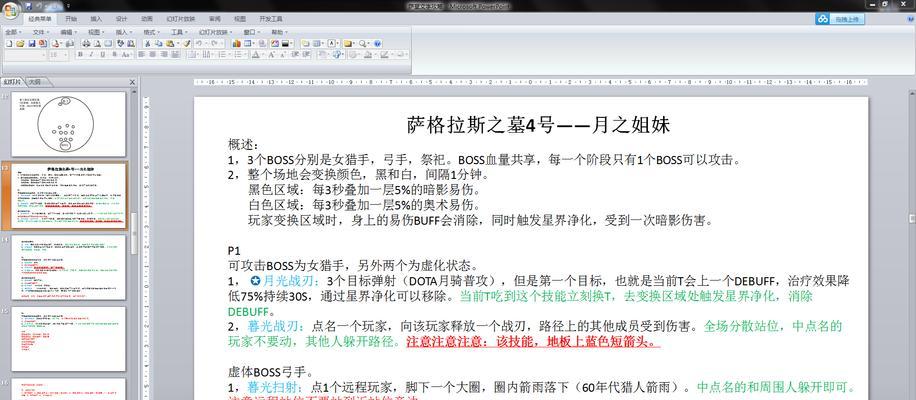Image resolution: width=916 pixels, height=400 pixels.
Task: Print using the printer icon
Action: point(86,44)
